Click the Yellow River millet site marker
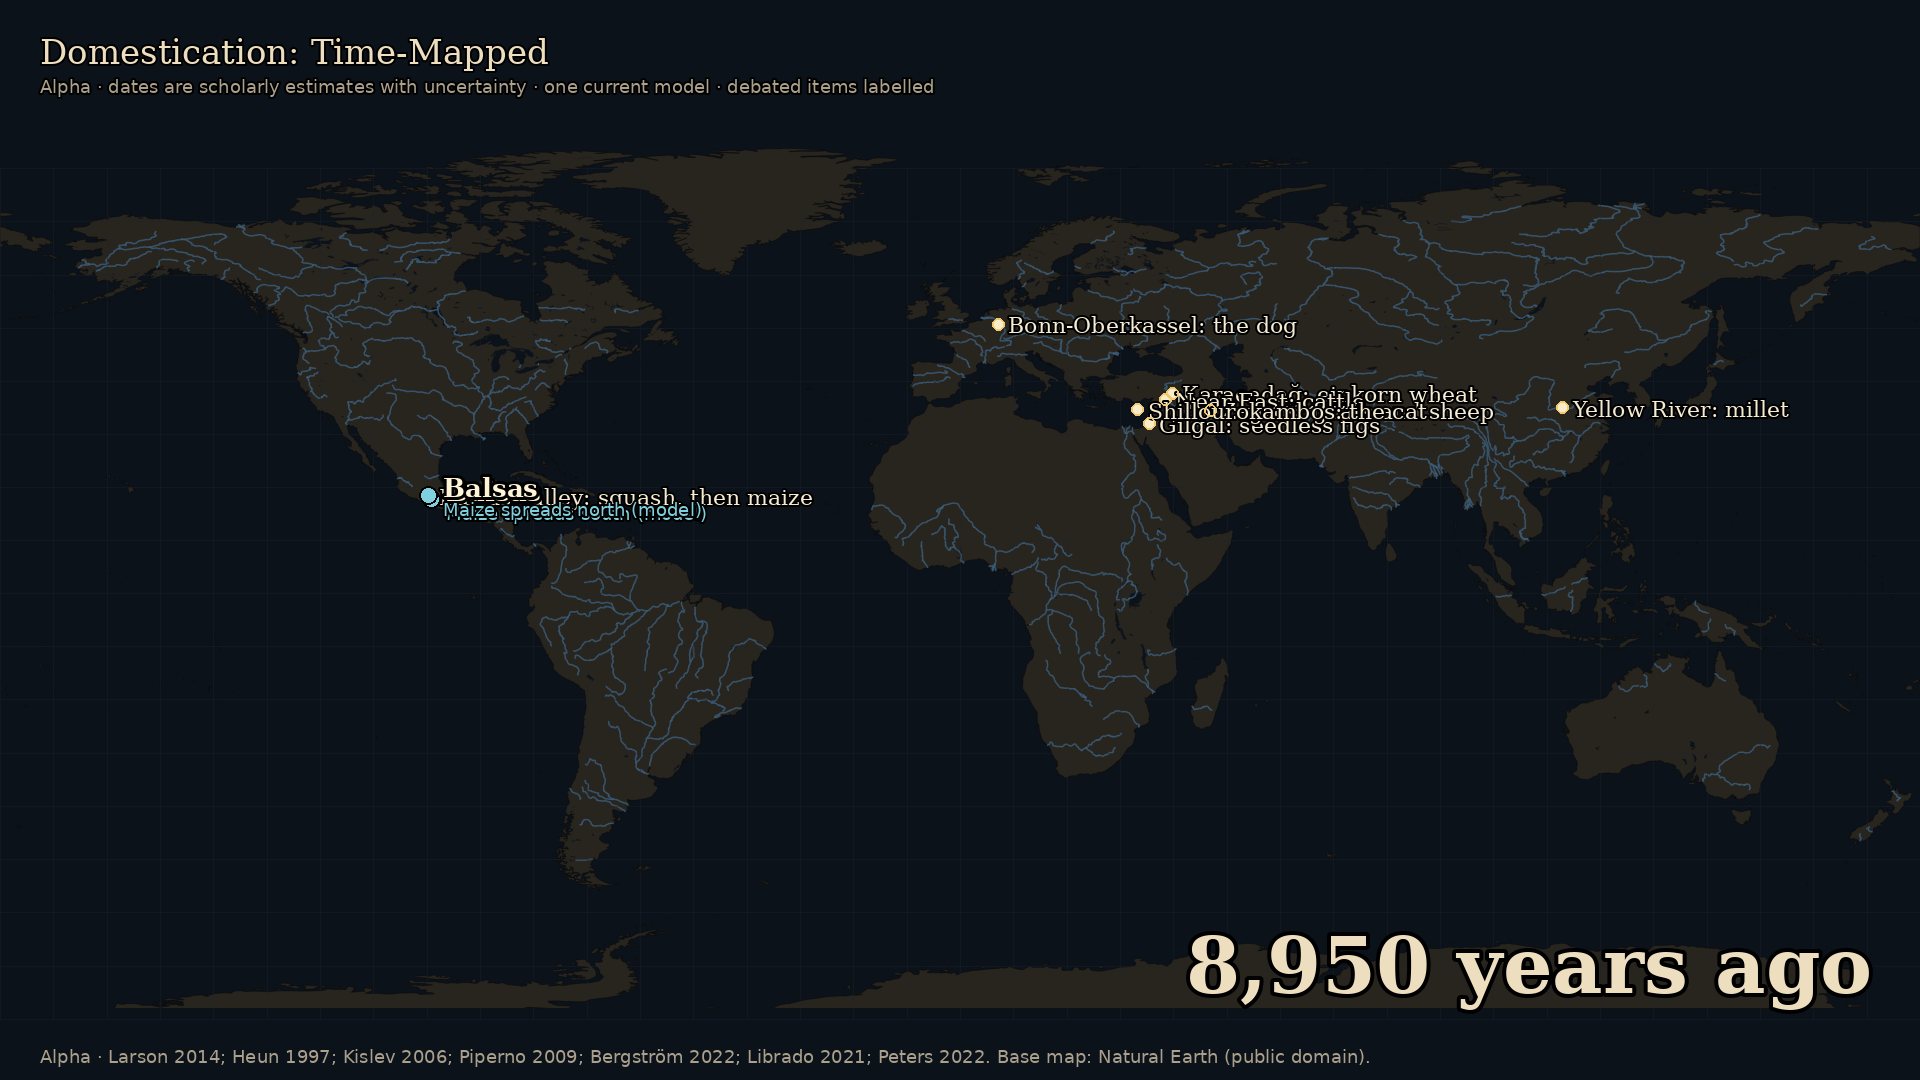 pyautogui.click(x=1562, y=408)
